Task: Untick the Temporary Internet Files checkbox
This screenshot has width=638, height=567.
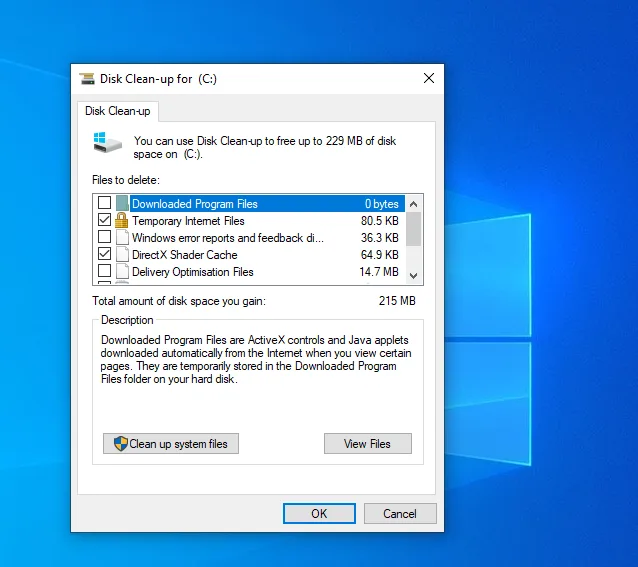Action: [x=104, y=221]
